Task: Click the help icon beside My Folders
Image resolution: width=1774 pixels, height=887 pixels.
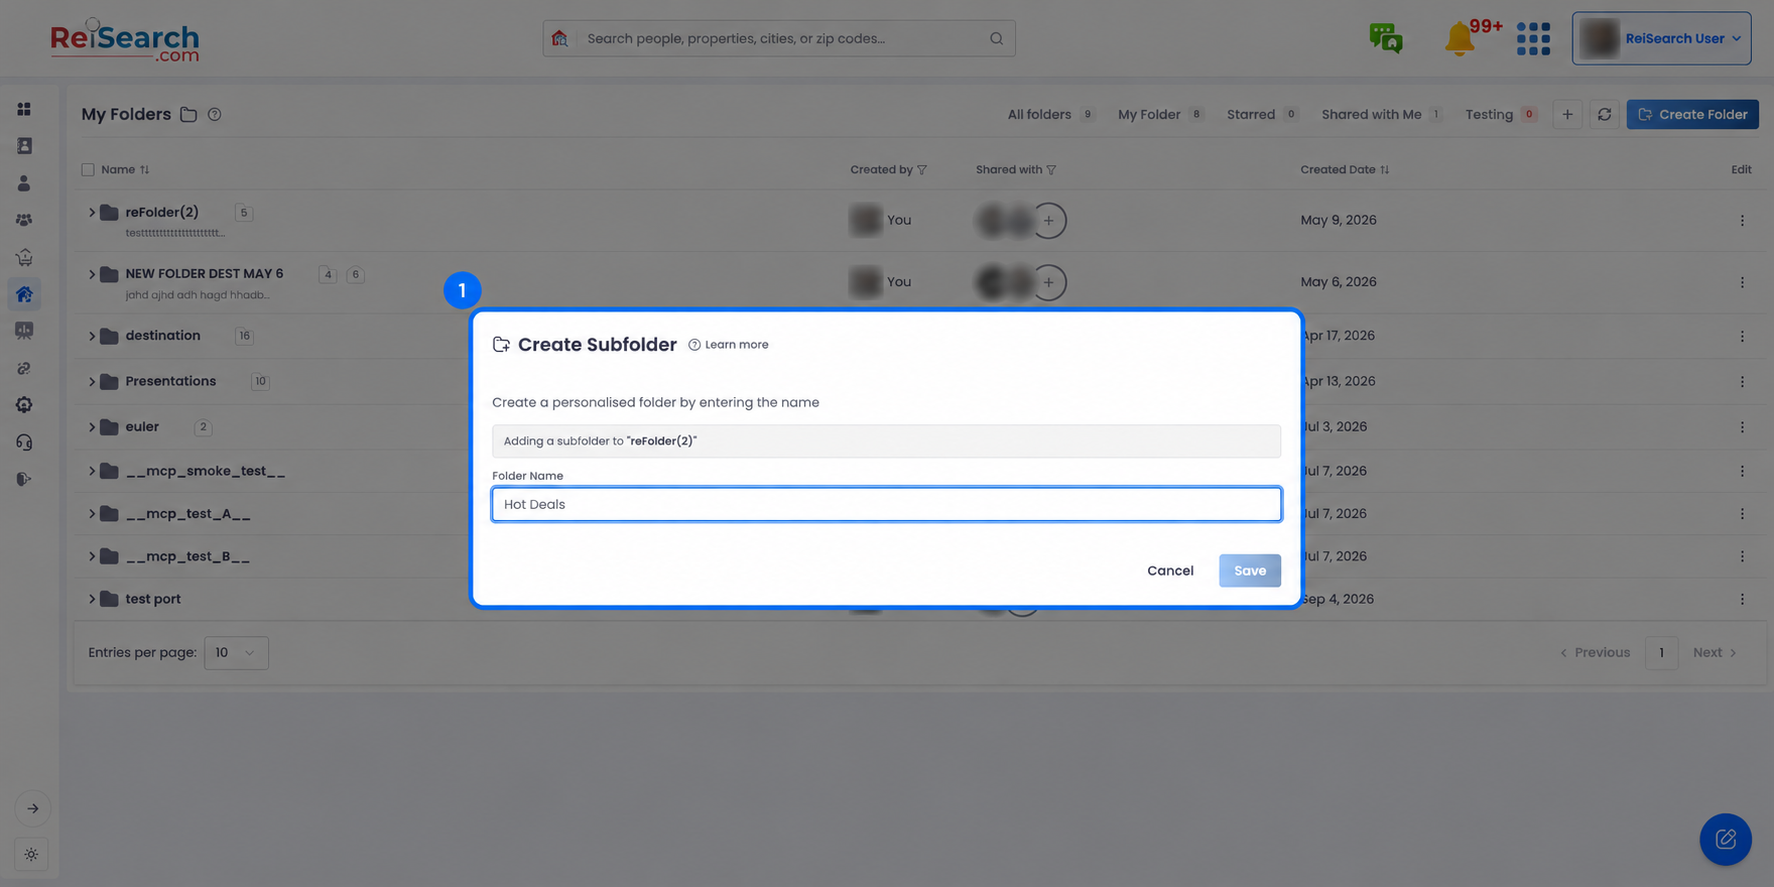Action: pyautogui.click(x=214, y=114)
